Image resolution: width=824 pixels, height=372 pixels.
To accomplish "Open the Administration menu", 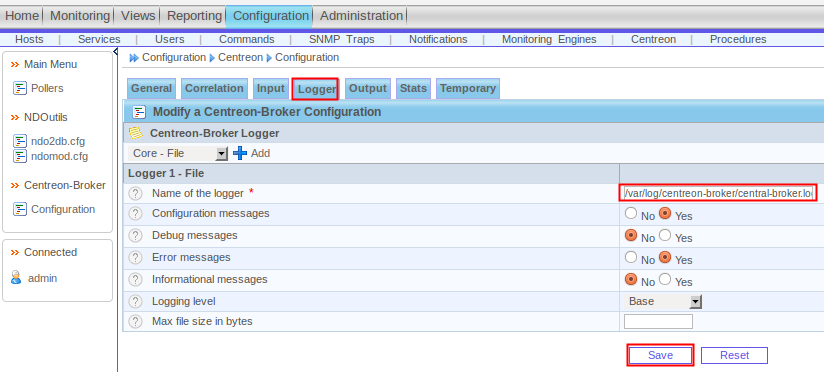I will (362, 16).
